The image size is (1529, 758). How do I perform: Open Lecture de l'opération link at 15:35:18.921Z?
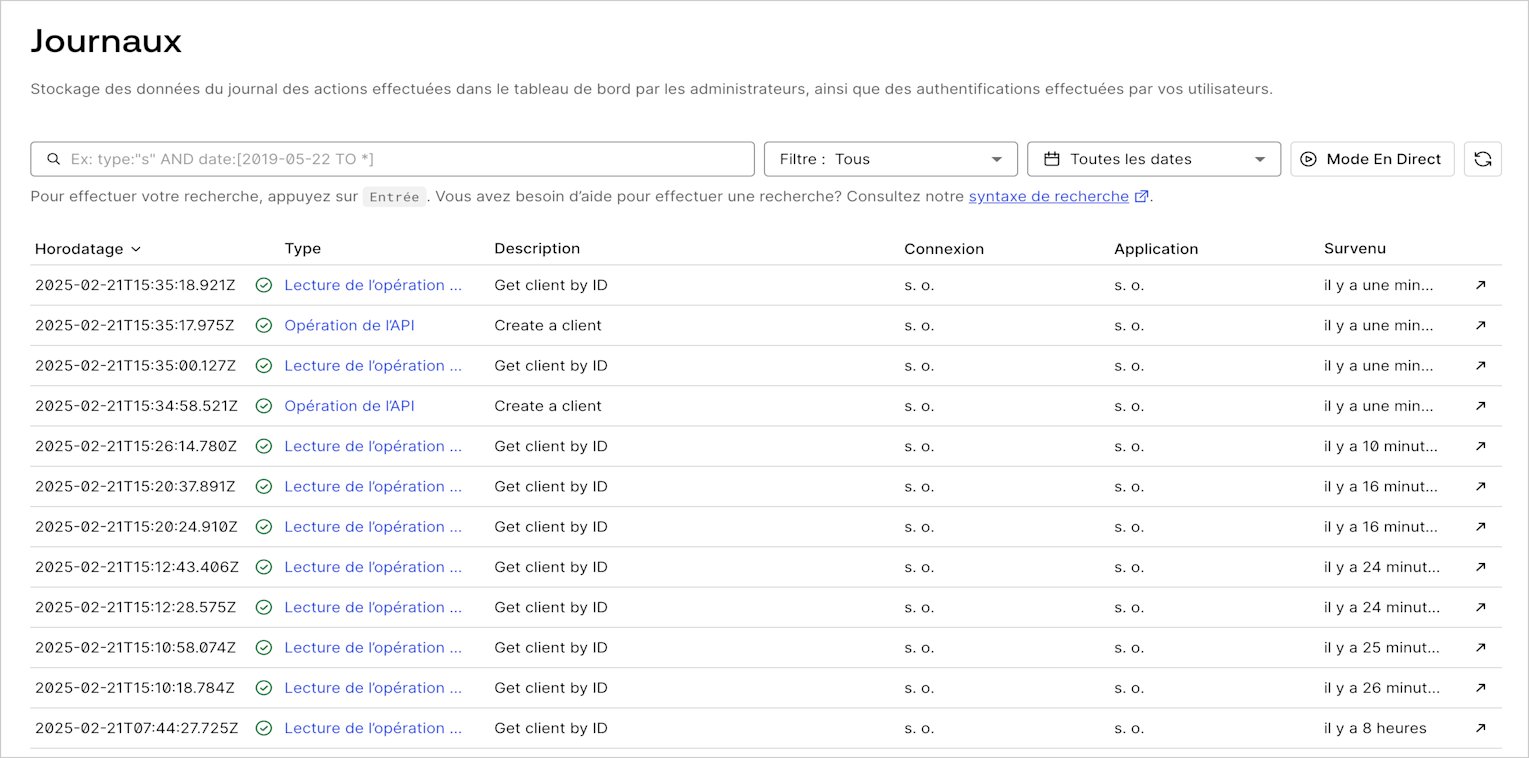(x=373, y=285)
